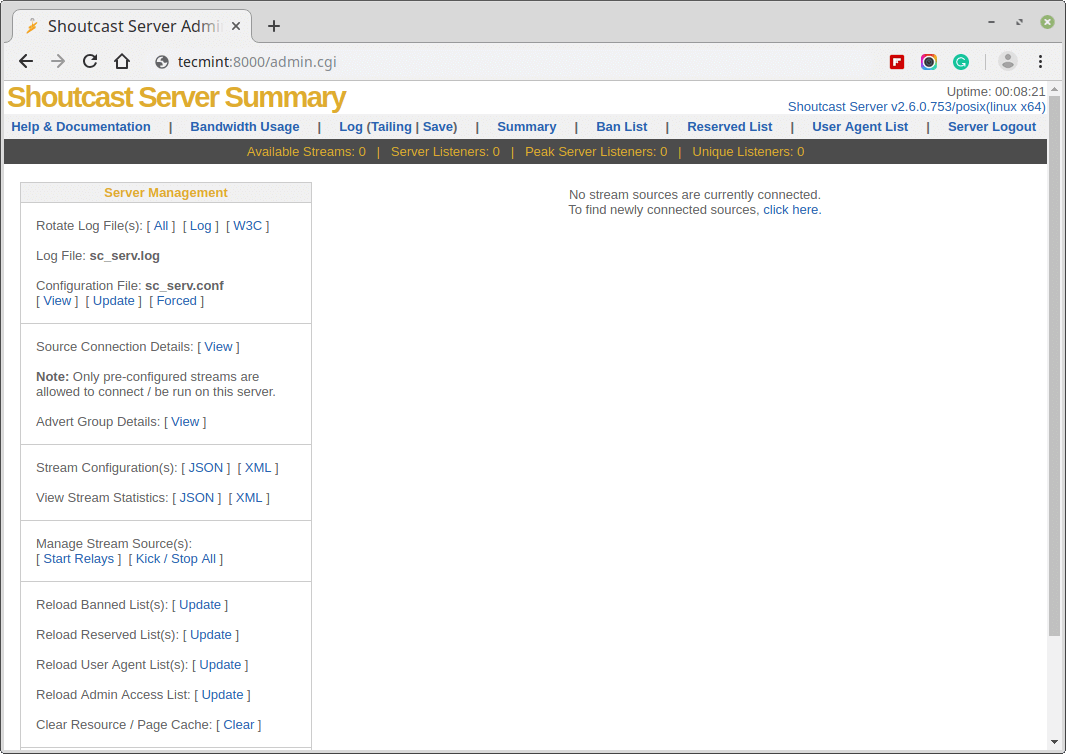Viewport: 1066px width, 754px height.
Task: Open the user profile avatar icon
Action: pos(1008,61)
